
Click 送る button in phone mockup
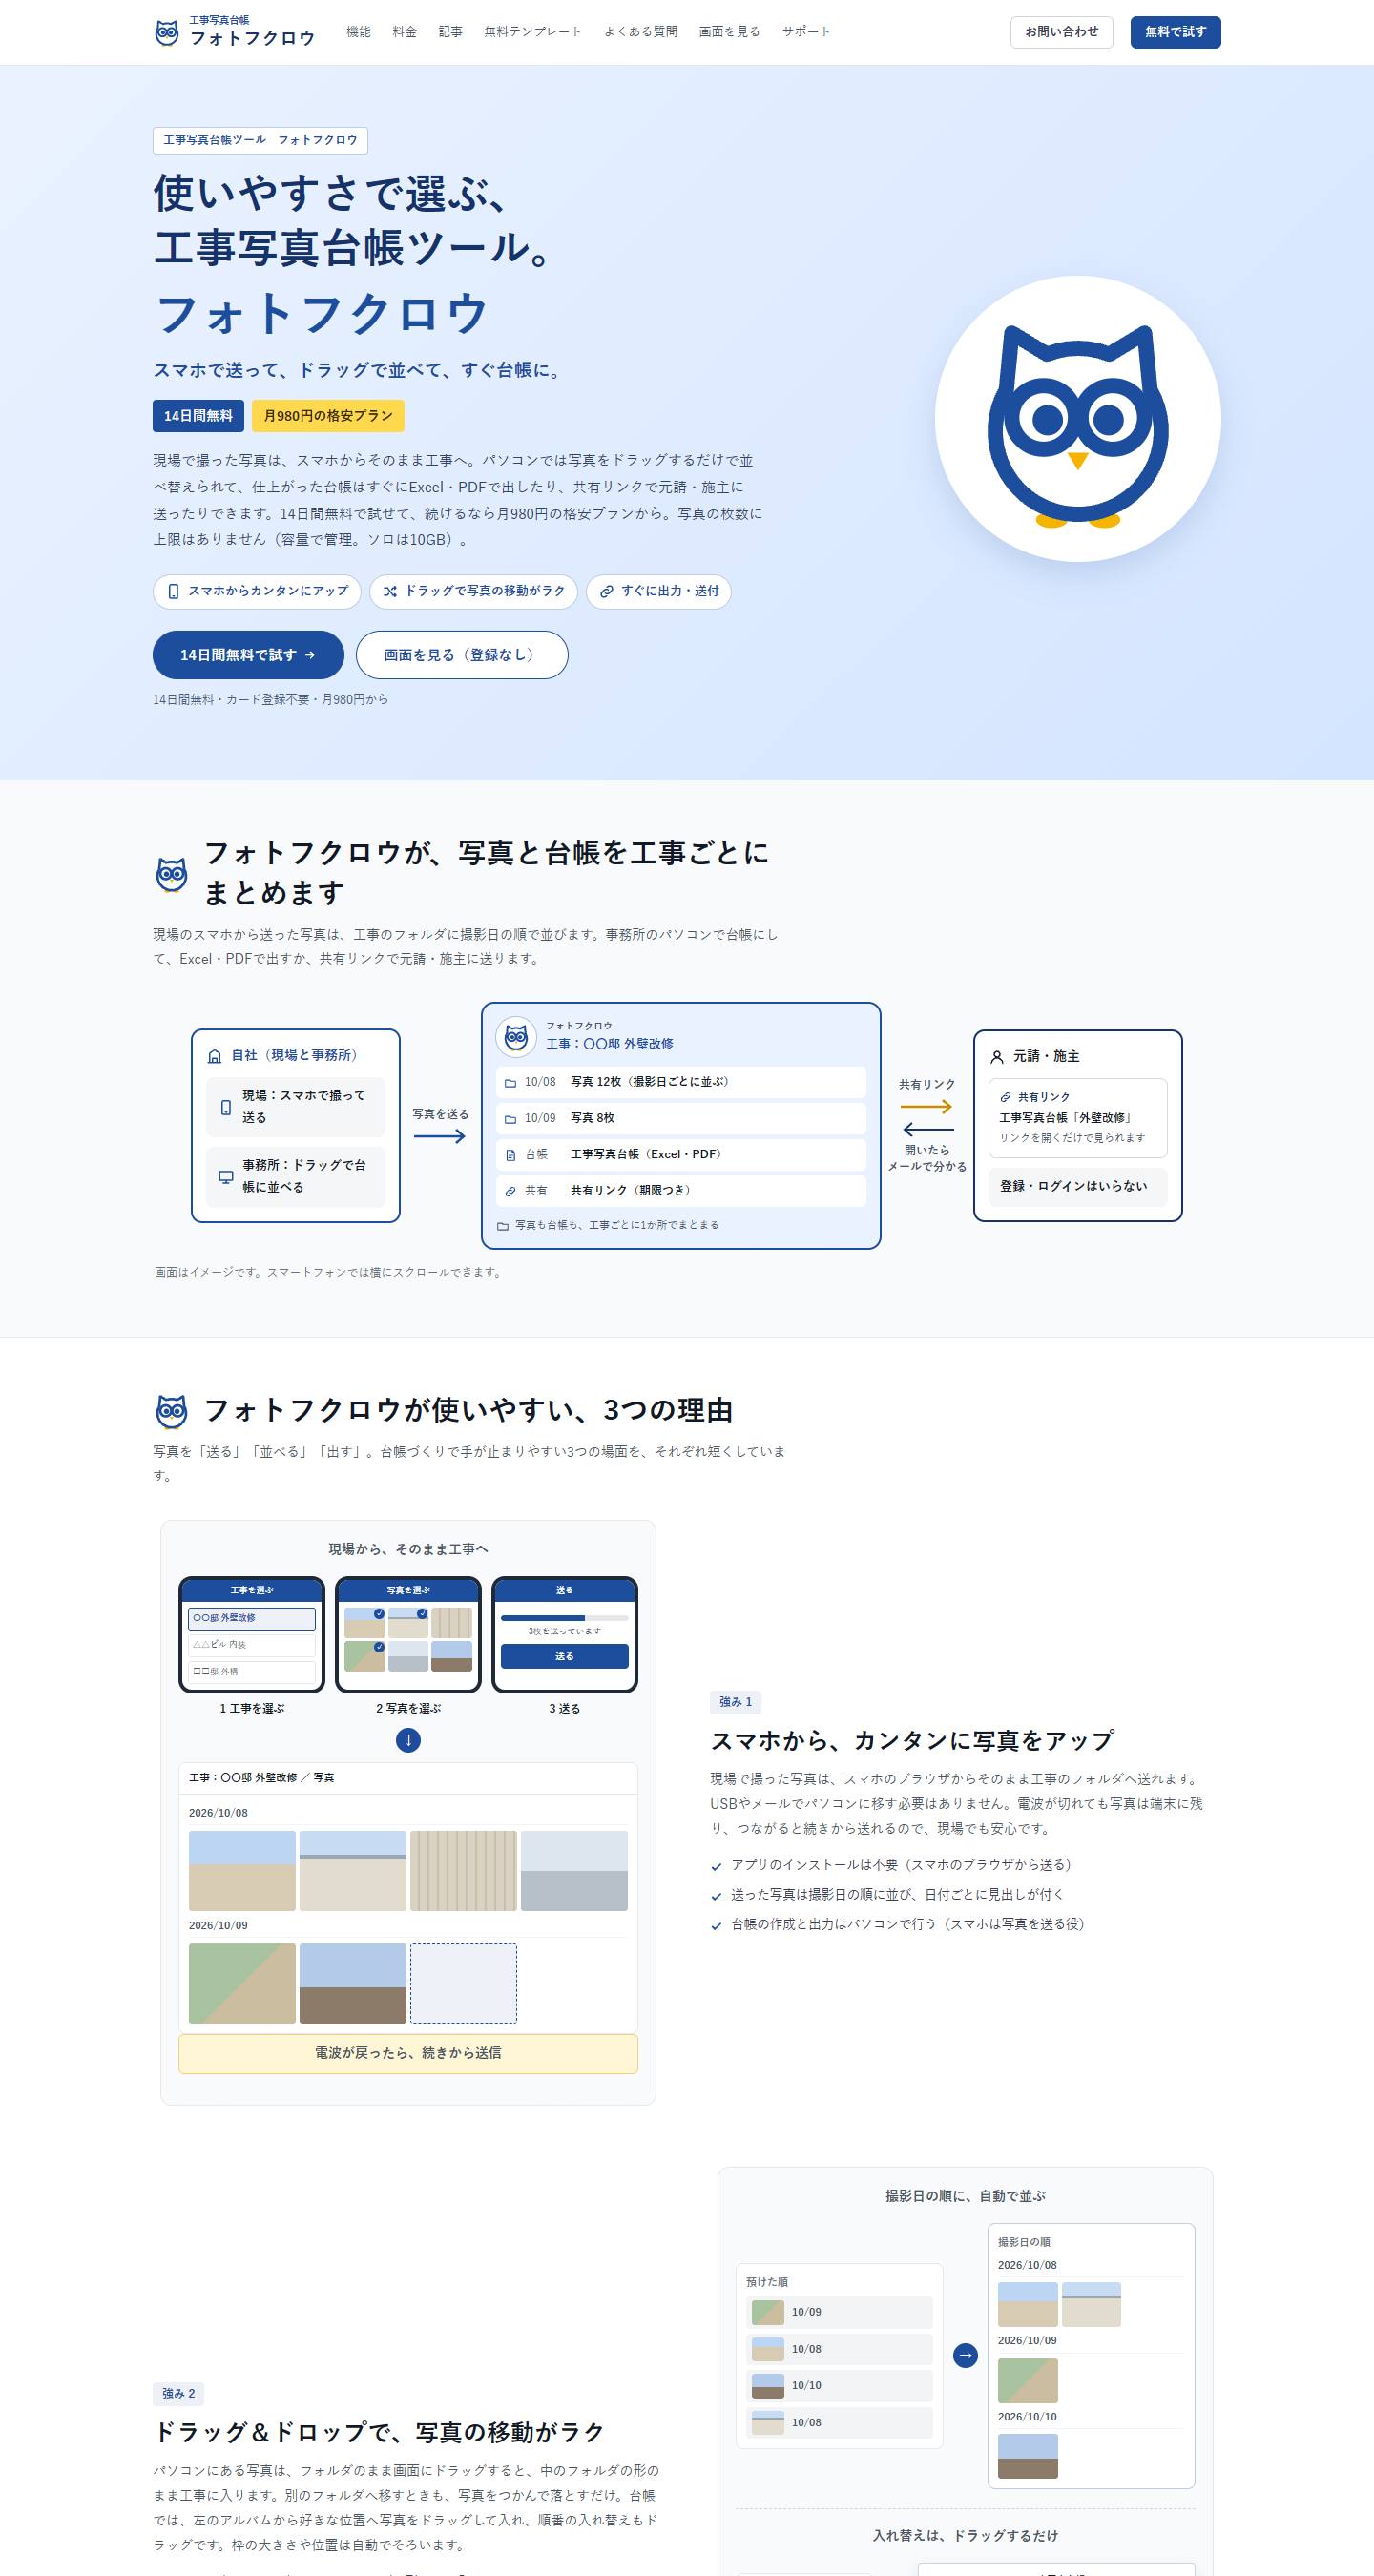tap(564, 1656)
